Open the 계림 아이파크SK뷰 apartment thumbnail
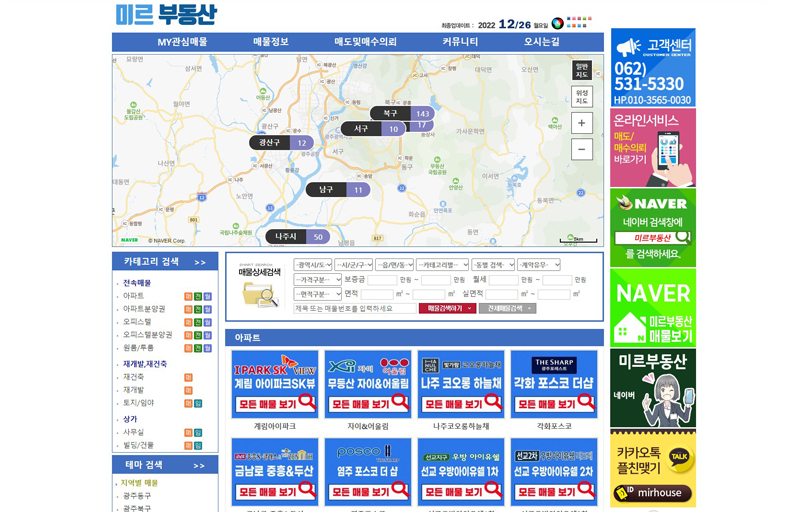This screenshot has width=800, height=512. (x=274, y=384)
